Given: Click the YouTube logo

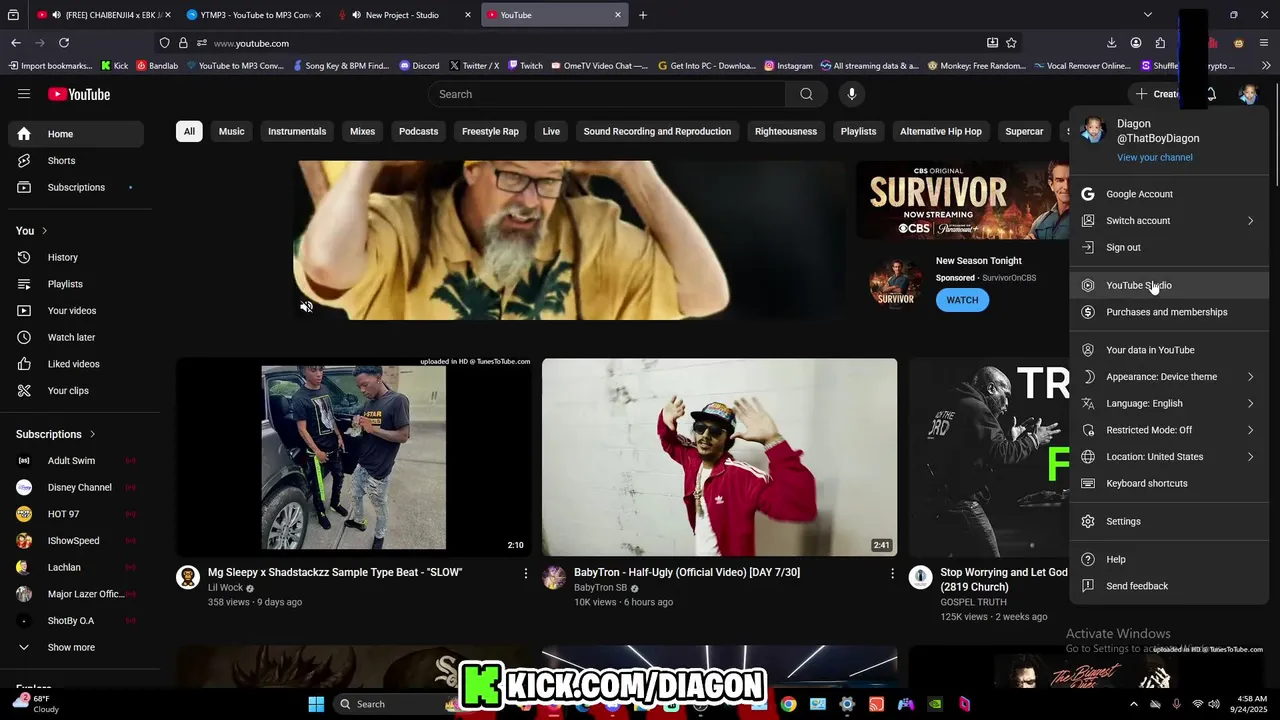Looking at the screenshot, I should click(x=79, y=94).
